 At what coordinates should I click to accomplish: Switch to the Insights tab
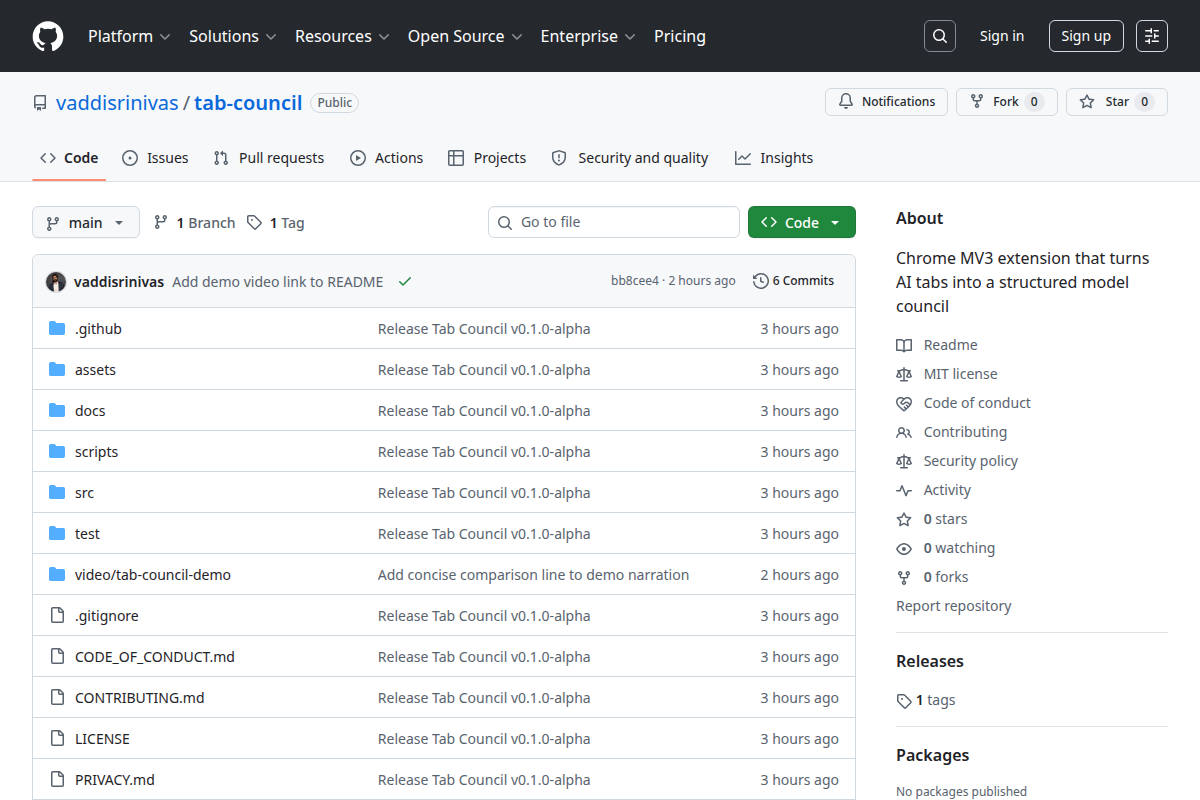774,158
